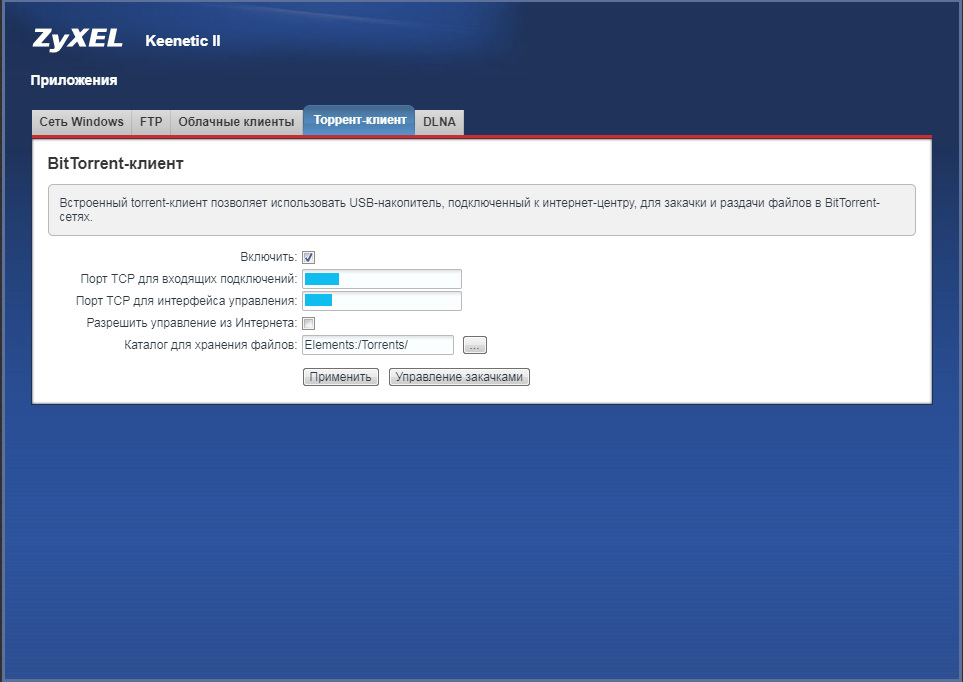Open Управление закачками
The width and height of the screenshot is (963, 682).
click(x=459, y=377)
